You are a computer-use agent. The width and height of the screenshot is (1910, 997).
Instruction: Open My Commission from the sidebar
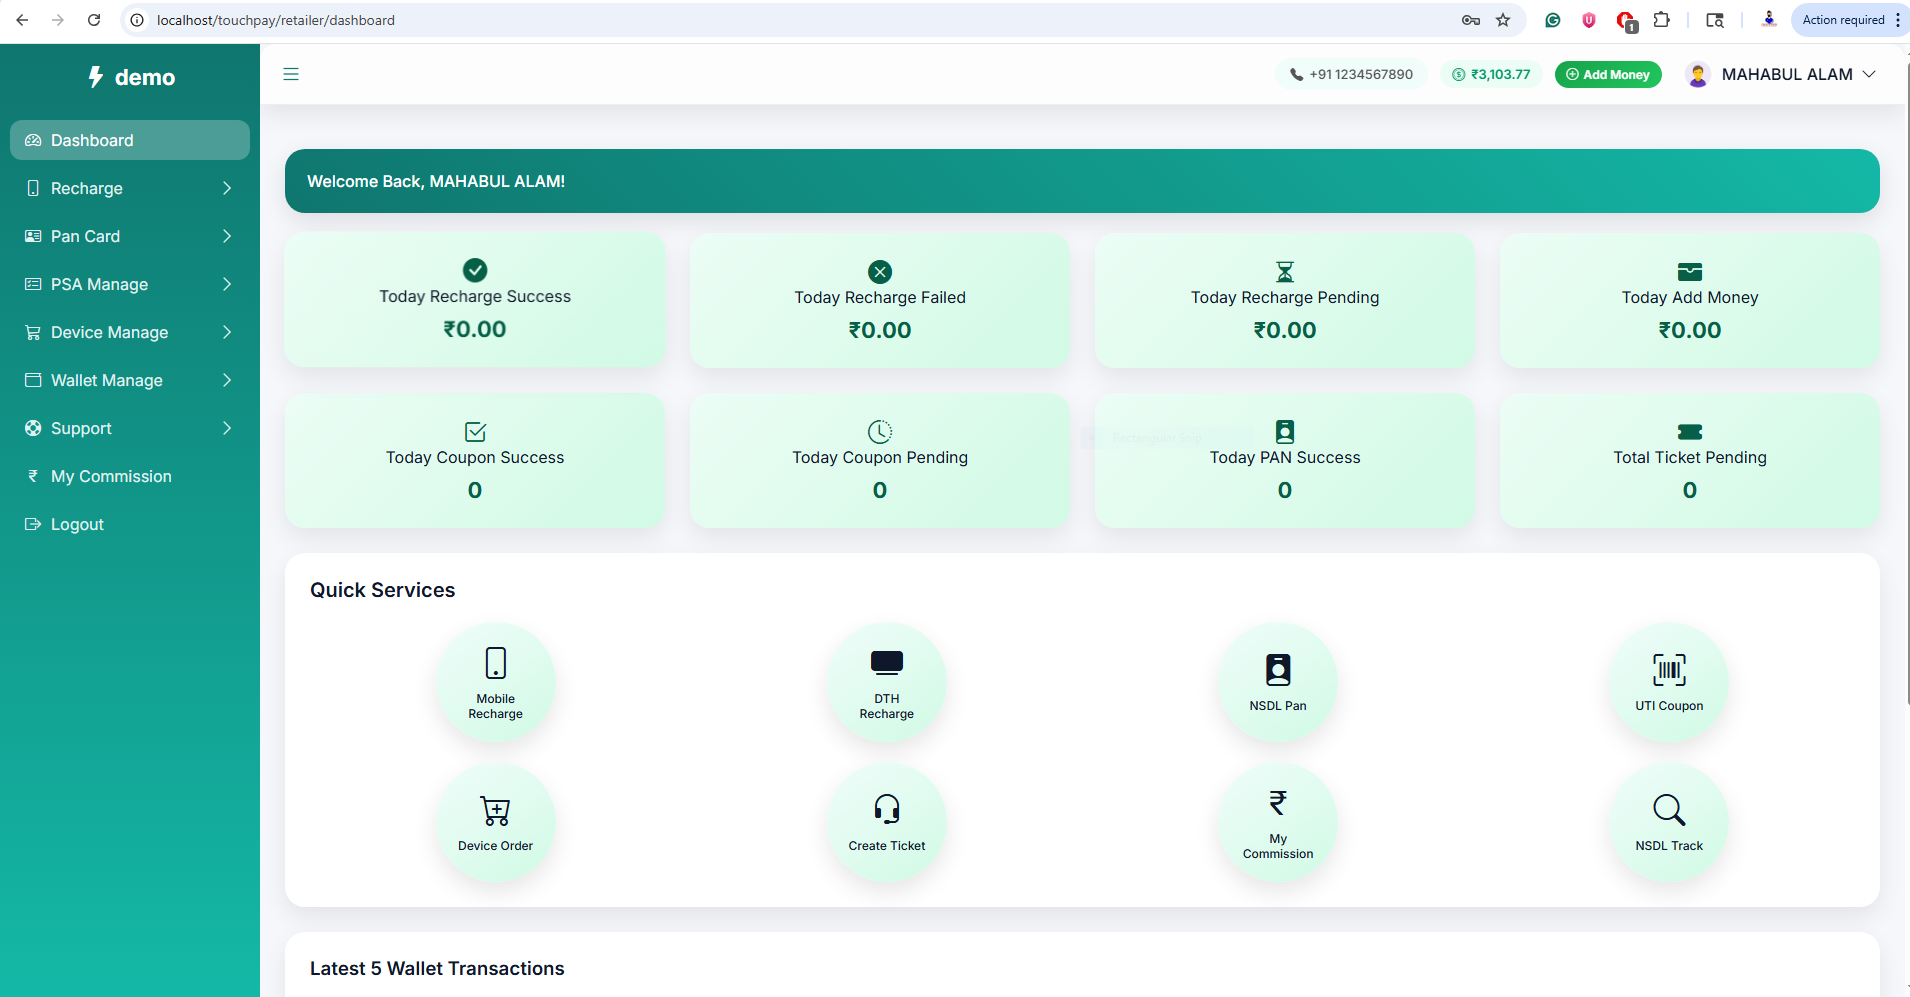[111, 476]
